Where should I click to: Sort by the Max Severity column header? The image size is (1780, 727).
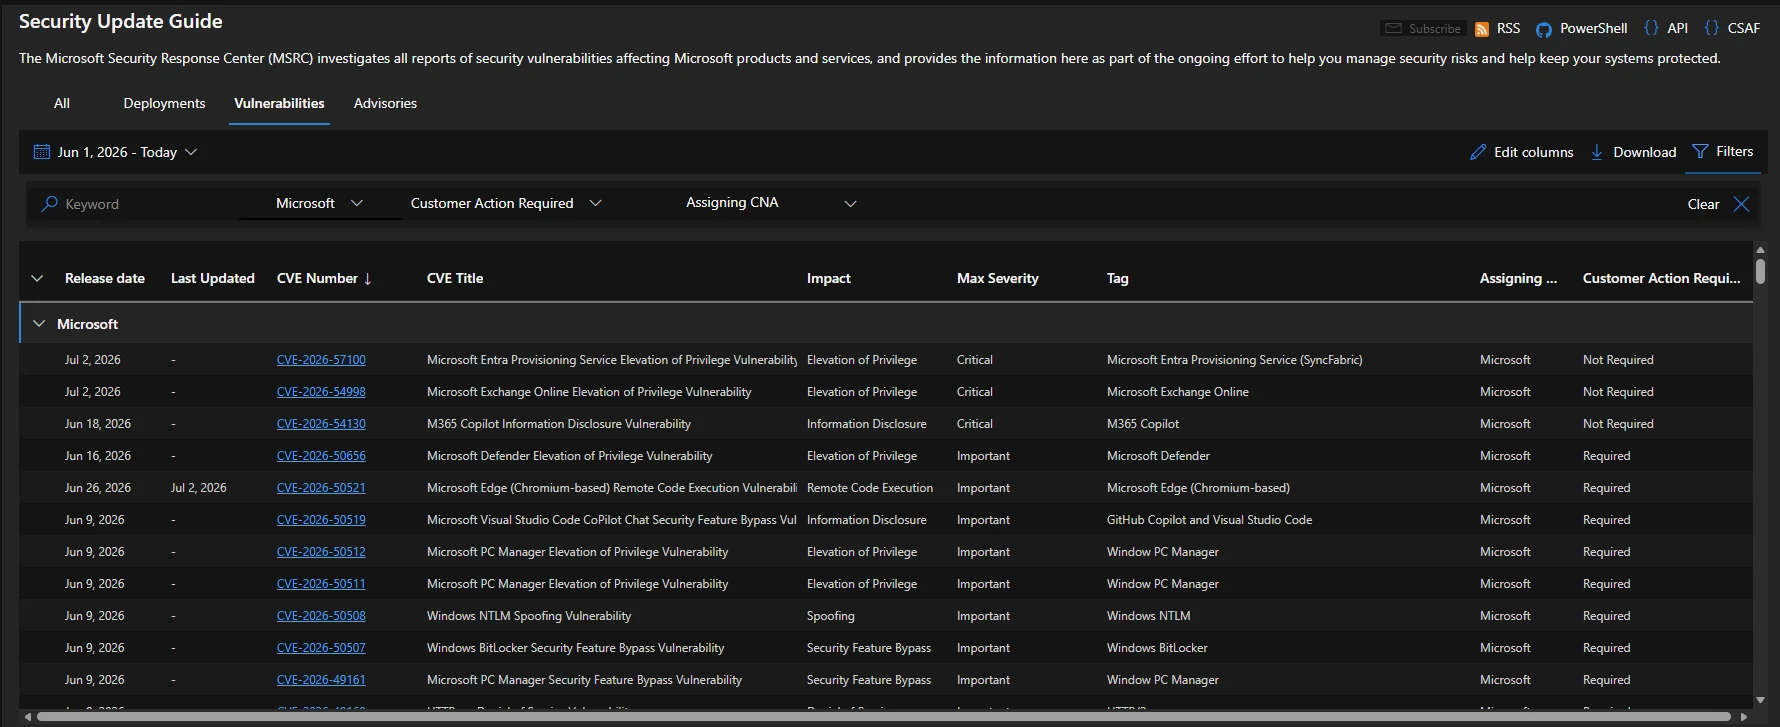point(998,278)
